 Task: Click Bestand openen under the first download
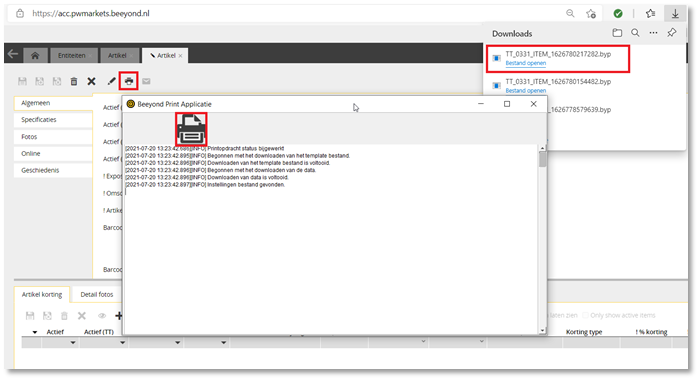[x=526, y=63]
